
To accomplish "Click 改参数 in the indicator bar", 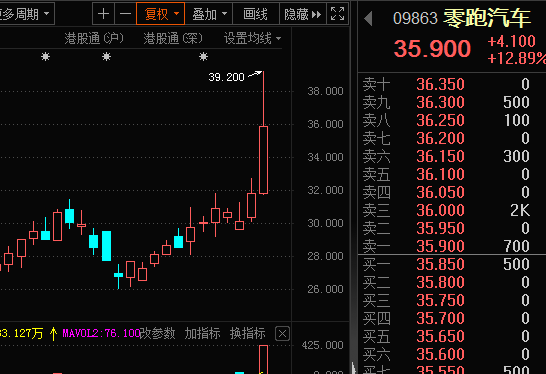I will pos(157,333).
